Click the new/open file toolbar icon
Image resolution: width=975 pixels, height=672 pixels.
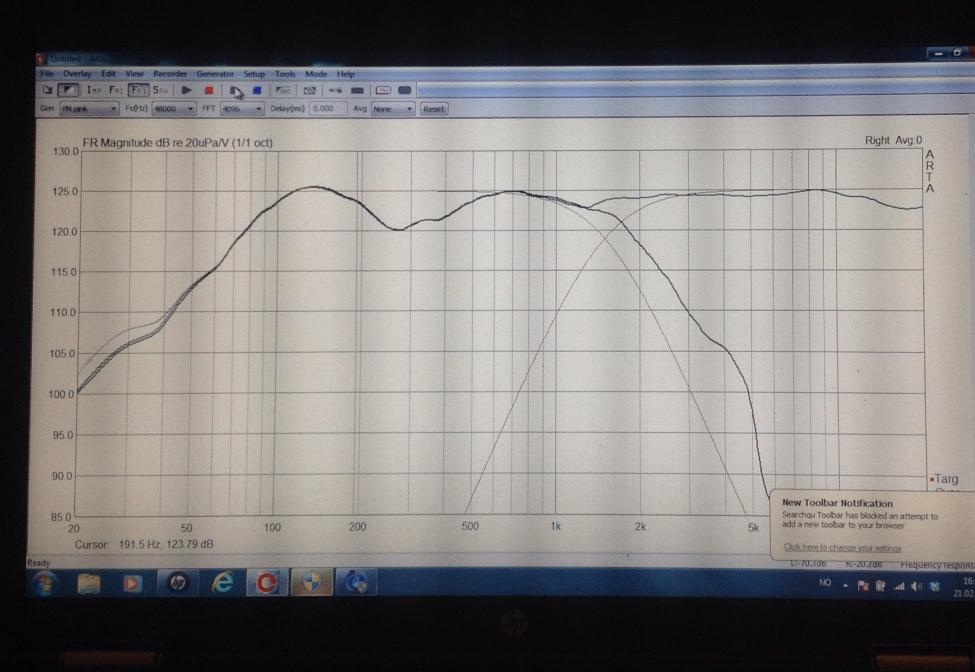pyautogui.click(x=47, y=90)
